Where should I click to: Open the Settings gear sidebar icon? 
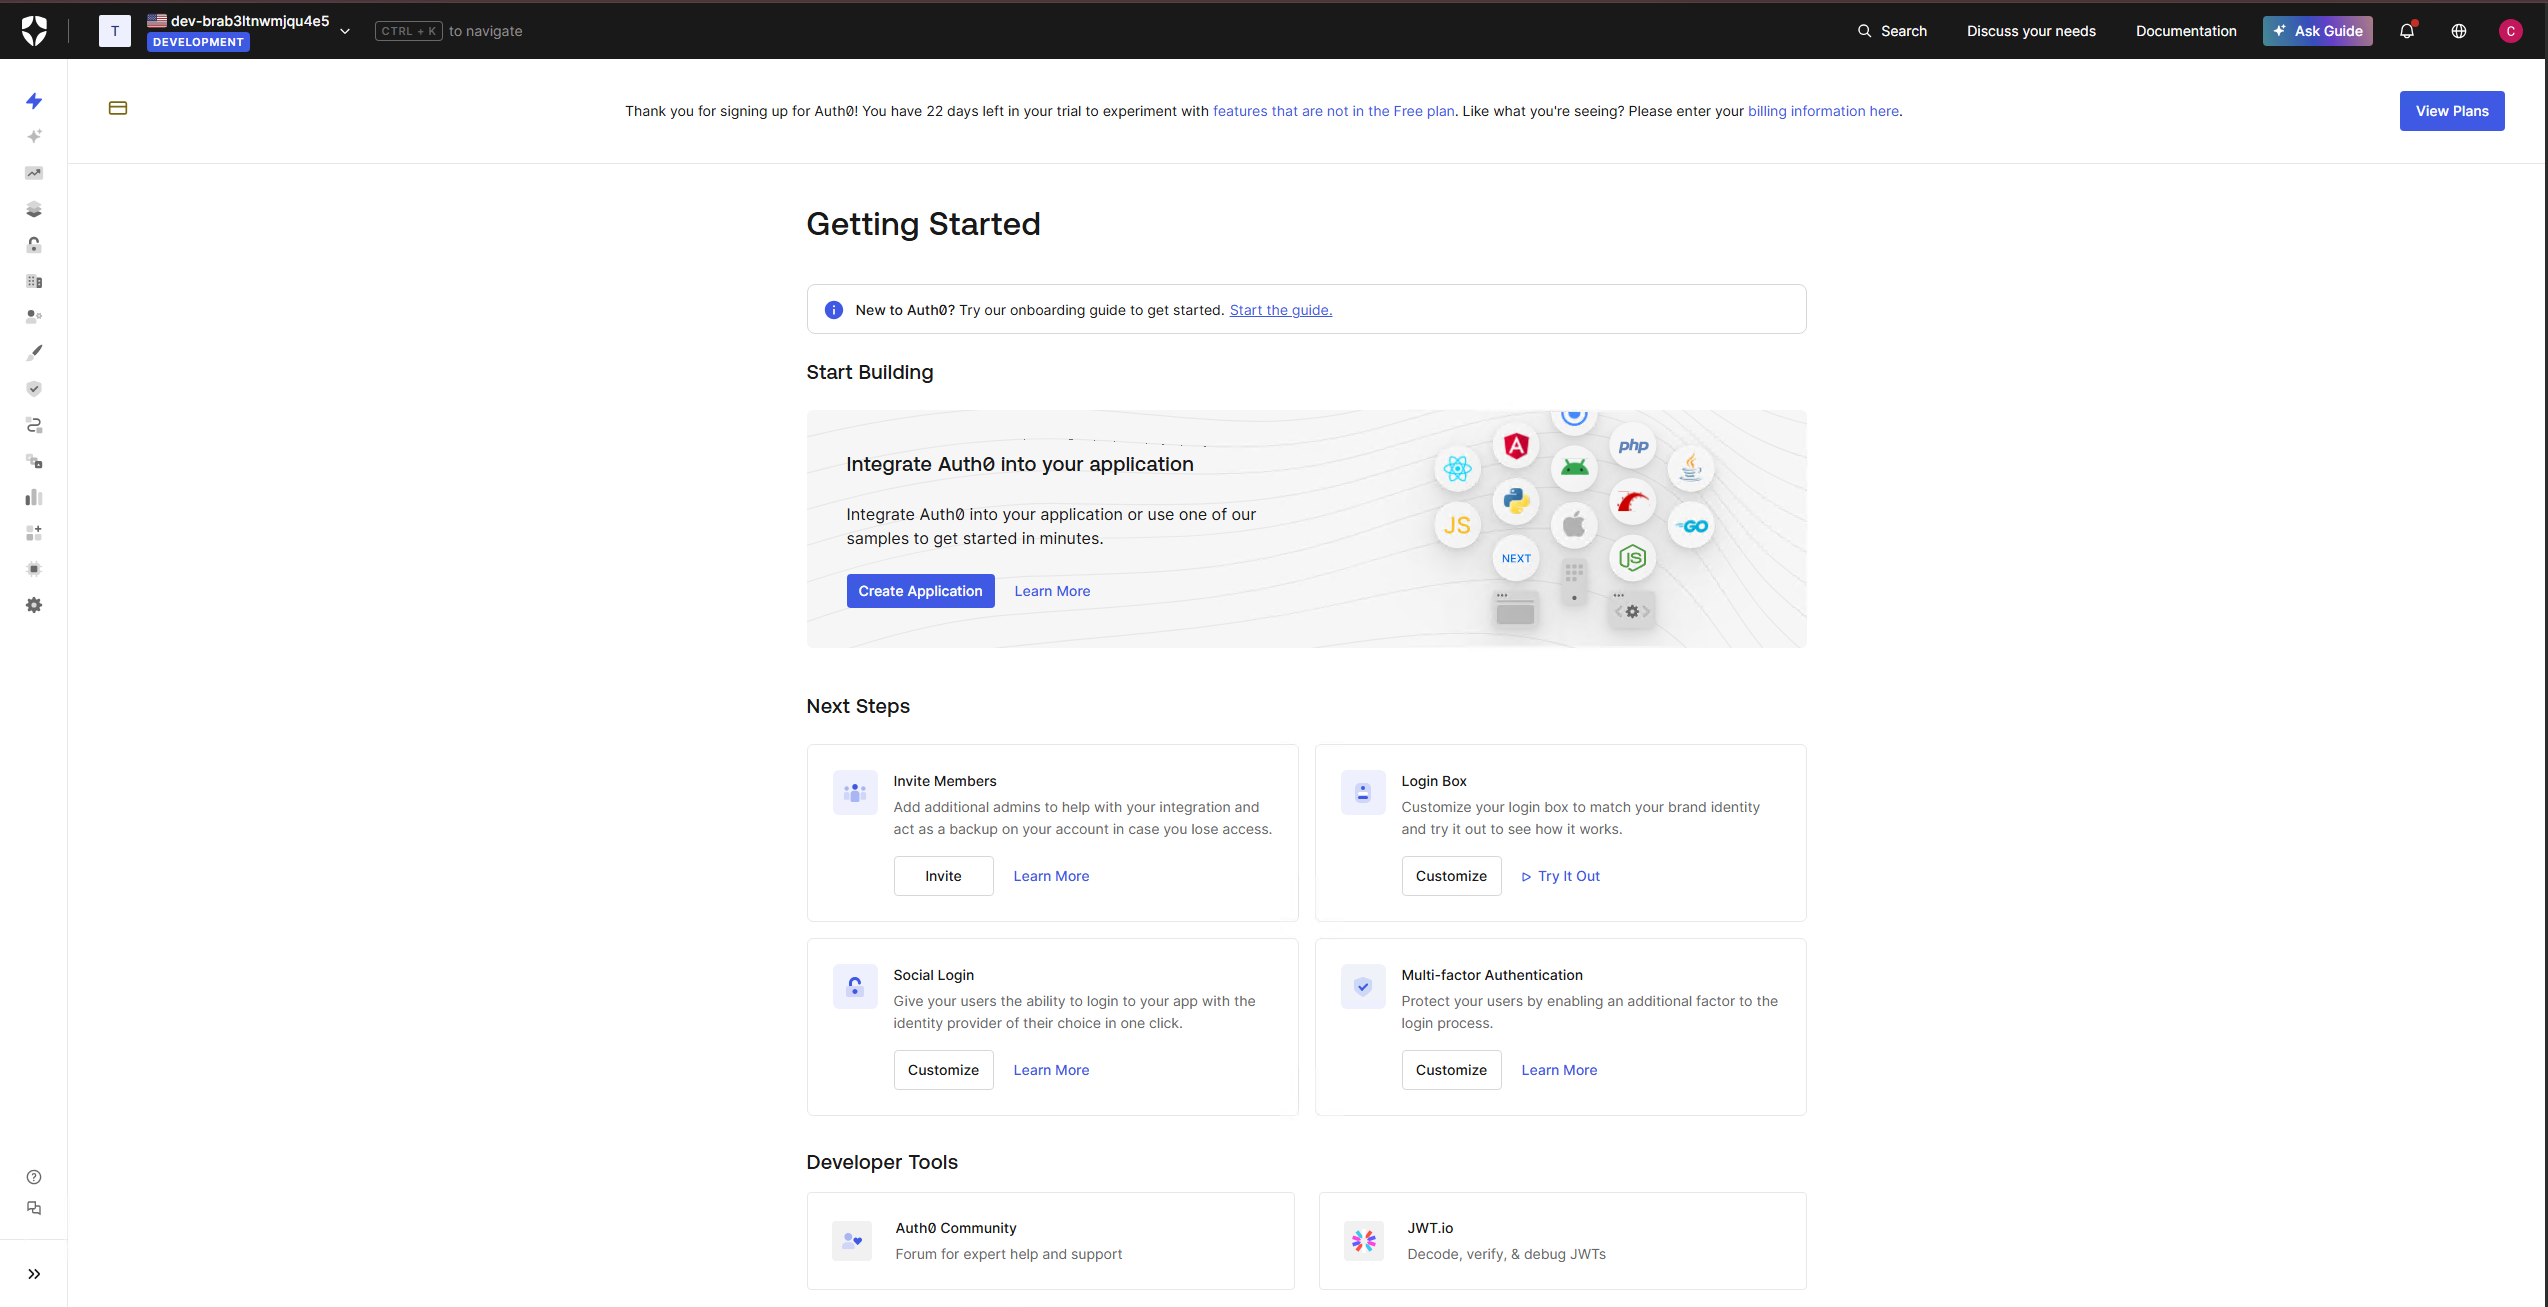(34, 605)
